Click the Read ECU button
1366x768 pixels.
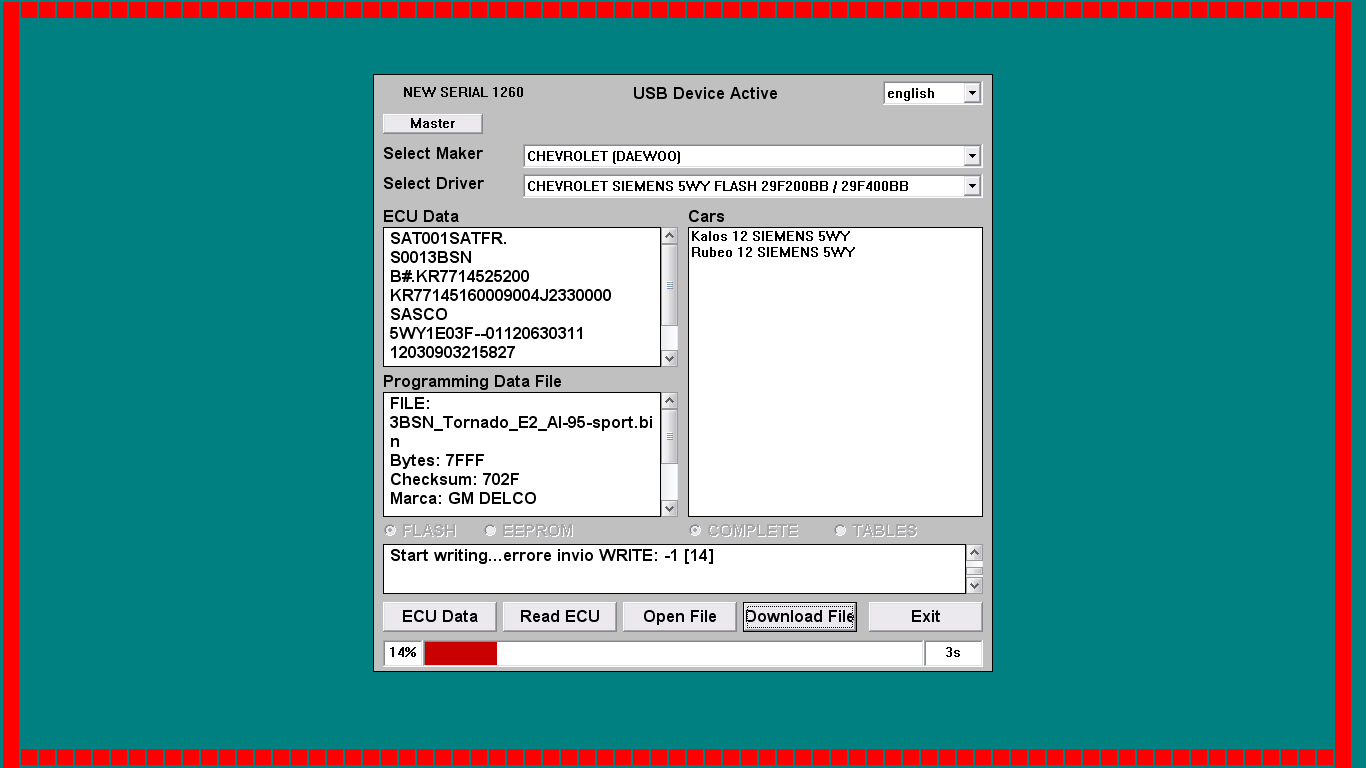coord(560,616)
